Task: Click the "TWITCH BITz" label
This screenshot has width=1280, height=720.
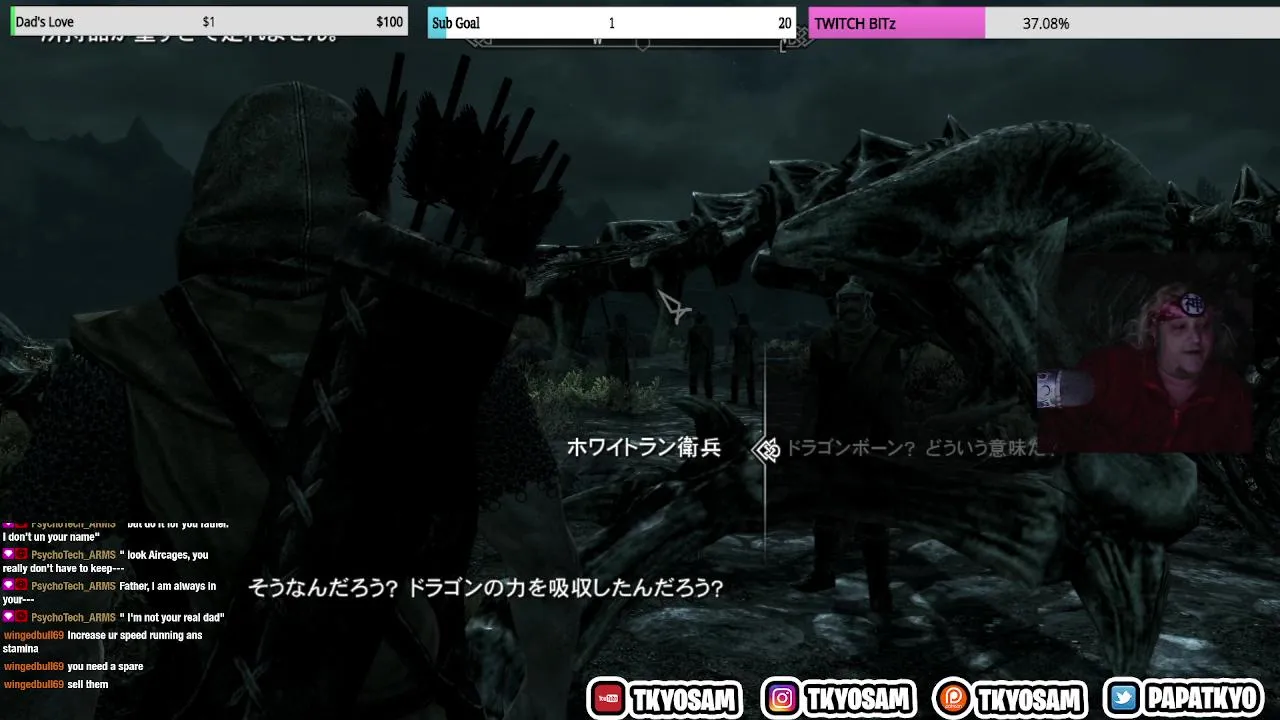Action: [853, 23]
